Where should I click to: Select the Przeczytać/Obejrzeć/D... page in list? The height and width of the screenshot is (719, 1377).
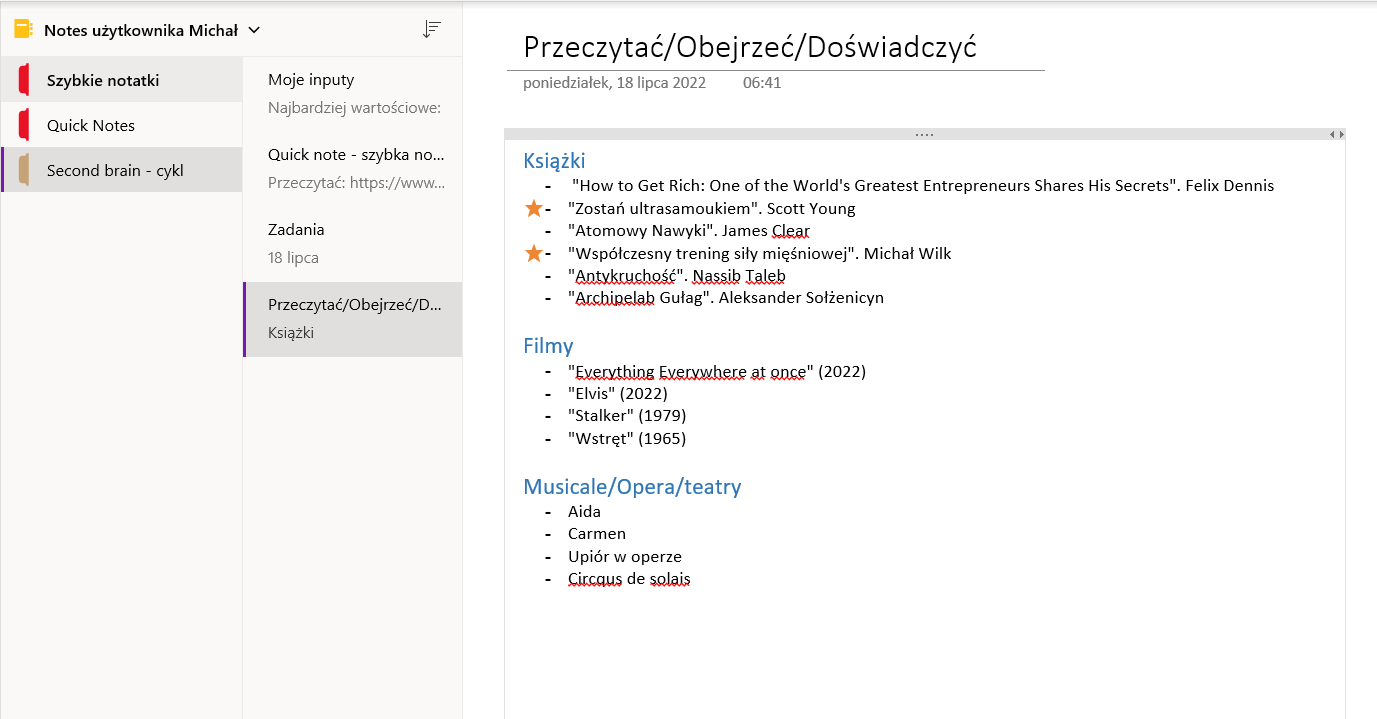tap(352, 319)
